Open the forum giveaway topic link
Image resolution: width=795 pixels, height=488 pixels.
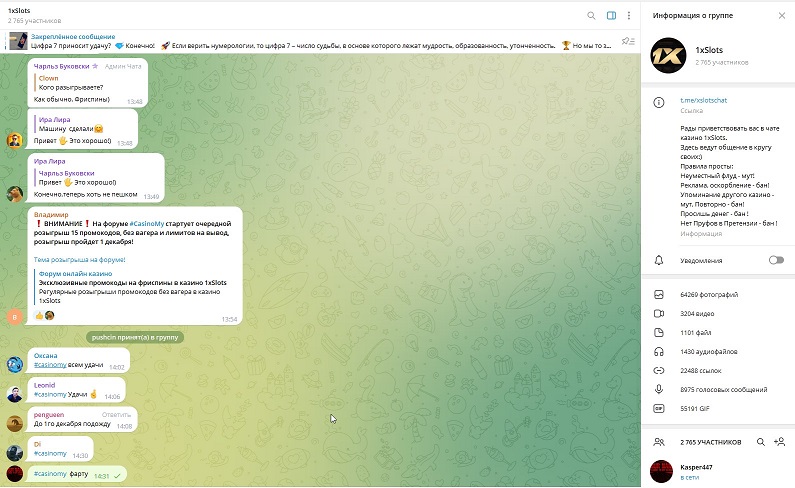click(x=80, y=260)
